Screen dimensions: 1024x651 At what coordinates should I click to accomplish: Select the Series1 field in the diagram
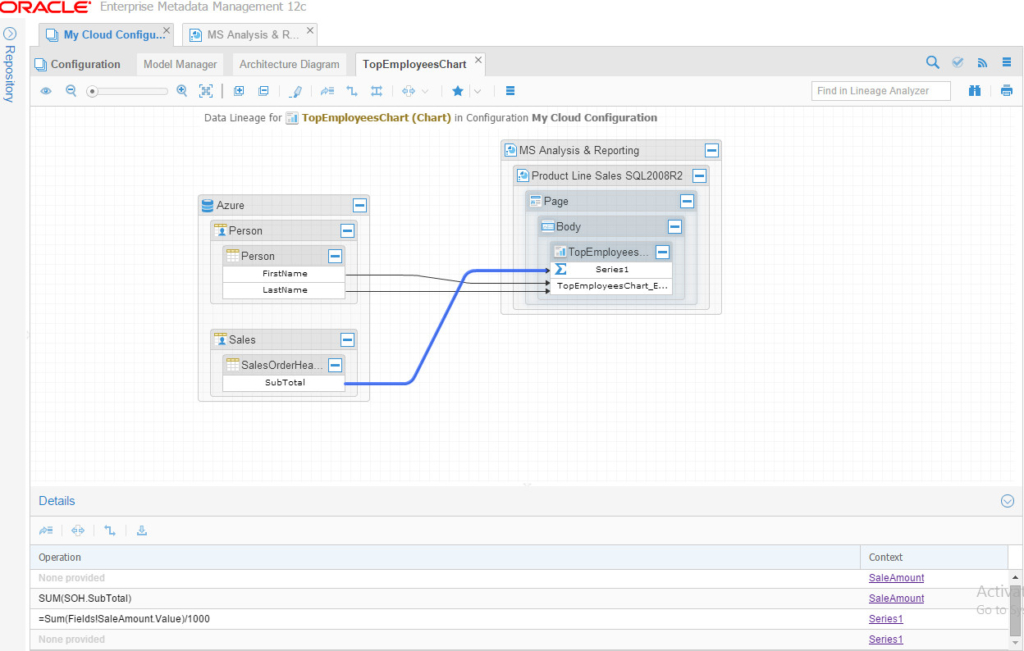click(611, 269)
